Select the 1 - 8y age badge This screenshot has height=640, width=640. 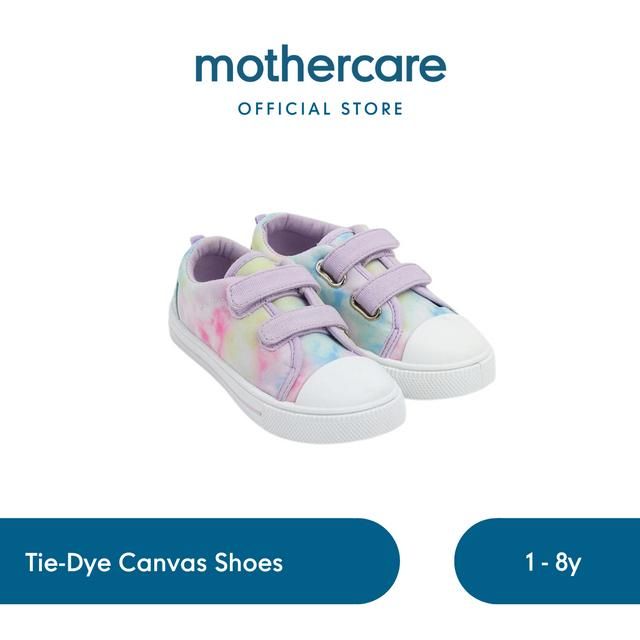553,563
